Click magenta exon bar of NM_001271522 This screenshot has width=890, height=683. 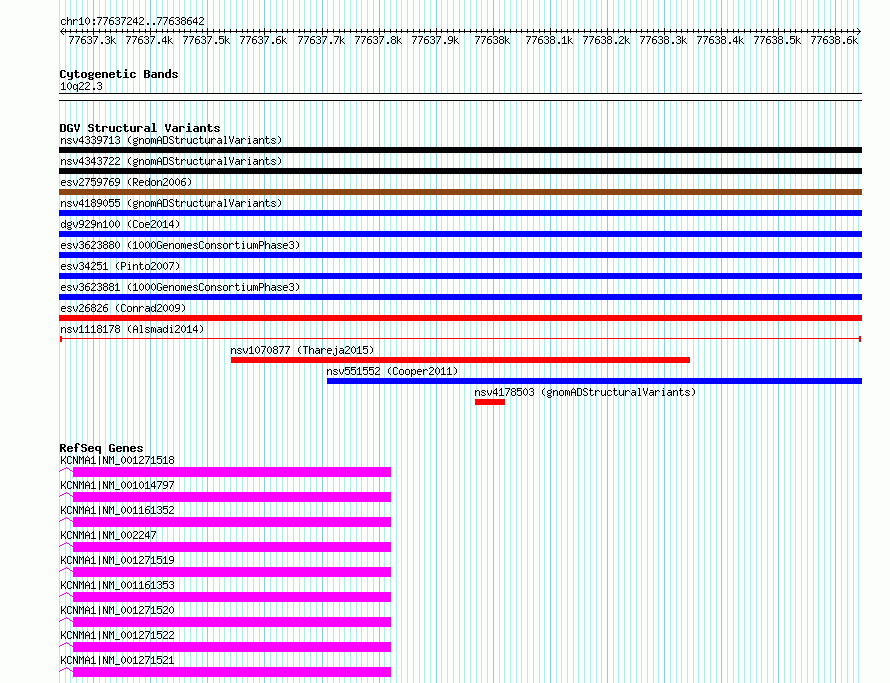[232, 647]
